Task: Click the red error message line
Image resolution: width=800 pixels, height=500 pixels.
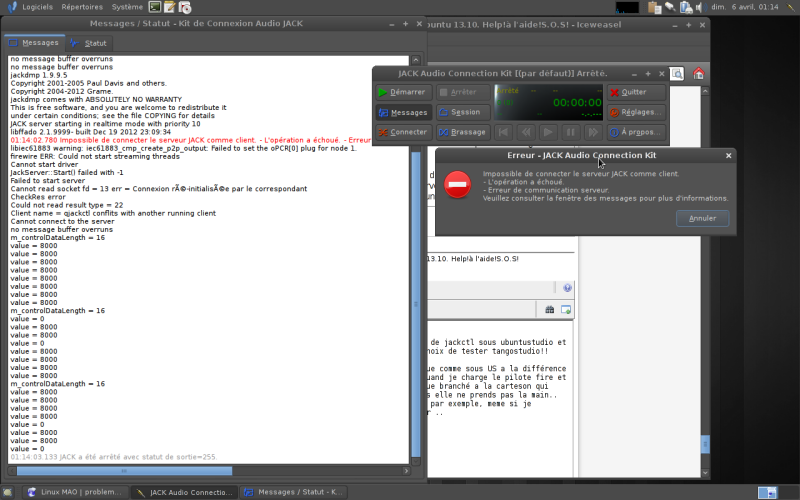Action: click(190, 140)
